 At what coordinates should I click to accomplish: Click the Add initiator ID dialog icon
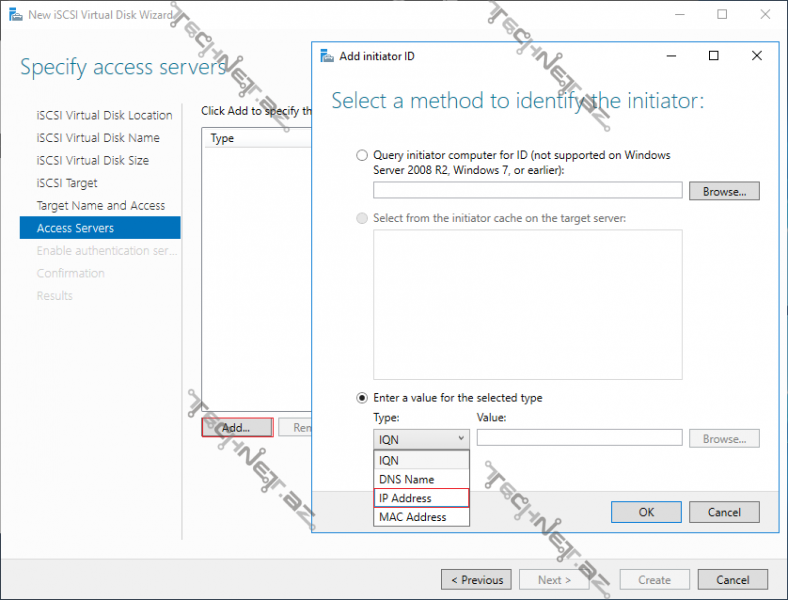click(326, 56)
